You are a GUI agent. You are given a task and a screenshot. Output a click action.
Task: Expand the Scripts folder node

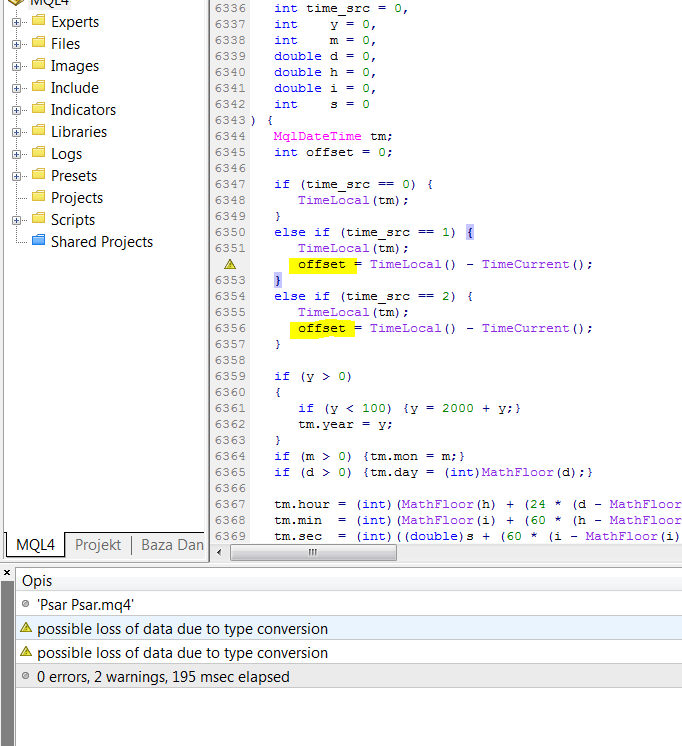pos(17,220)
